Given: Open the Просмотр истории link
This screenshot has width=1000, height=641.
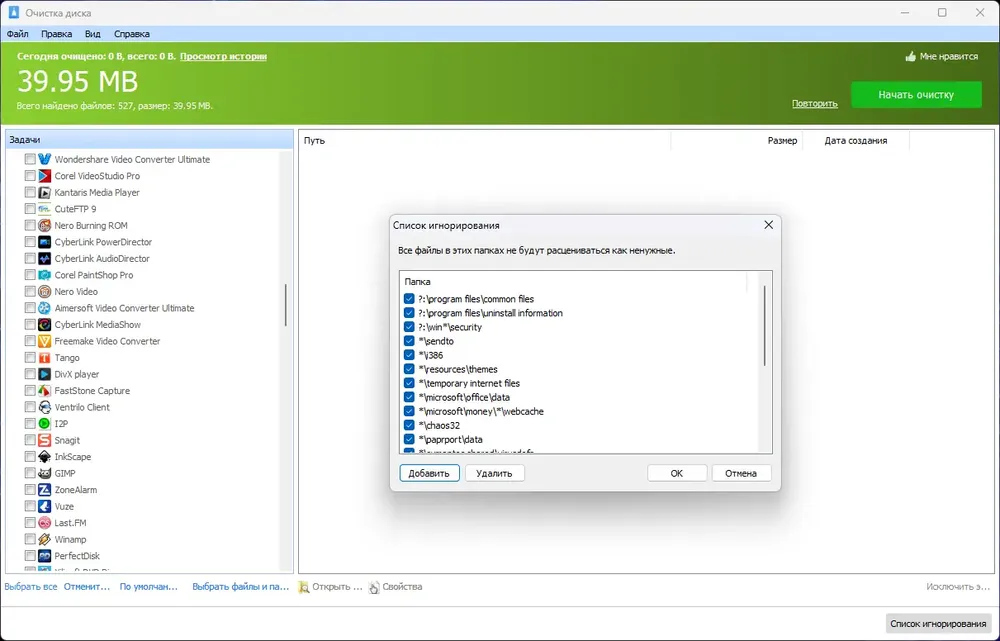Looking at the screenshot, I should [223, 56].
